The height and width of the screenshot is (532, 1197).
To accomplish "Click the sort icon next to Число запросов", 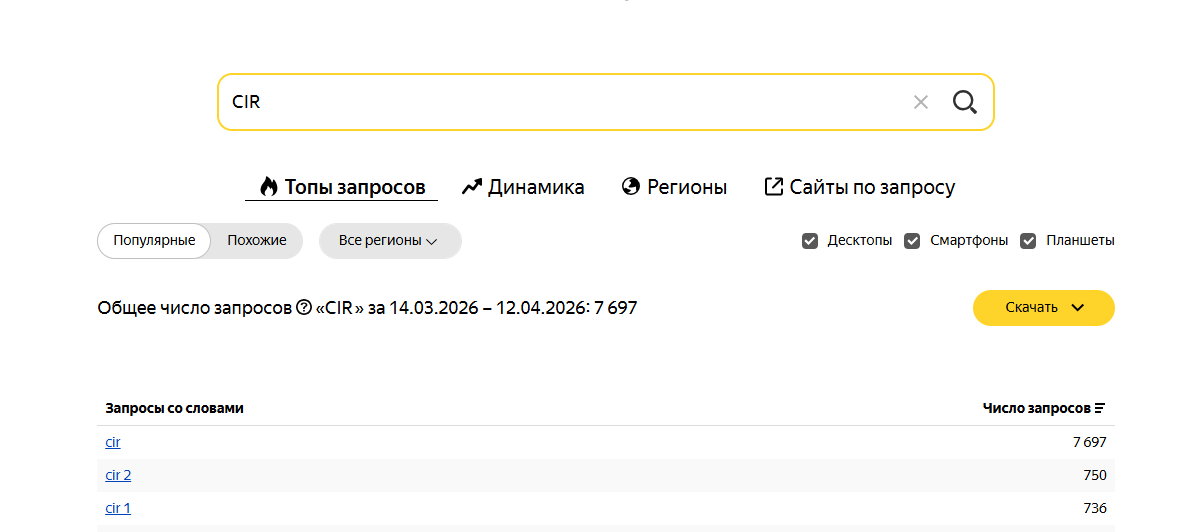I will (x=1099, y=408).
